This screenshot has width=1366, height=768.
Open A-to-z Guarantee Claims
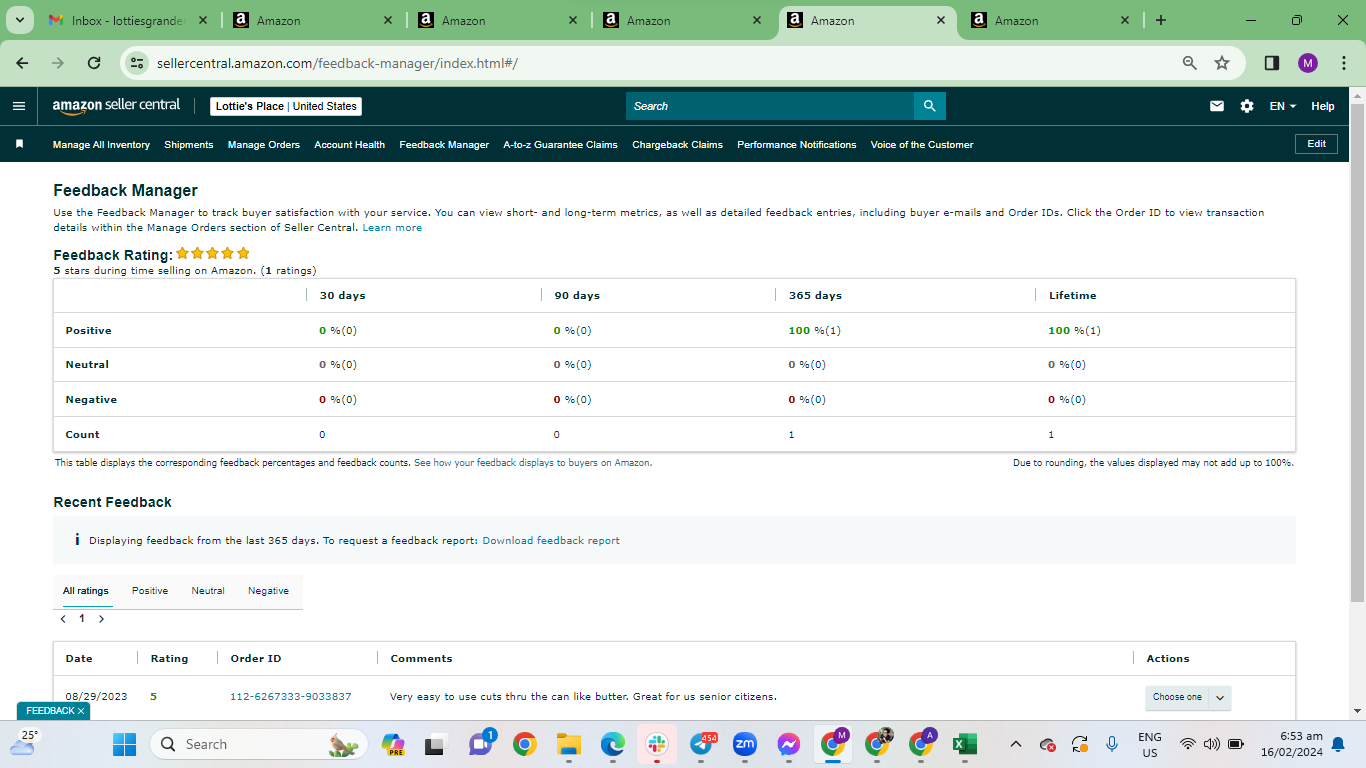point(560,145)
